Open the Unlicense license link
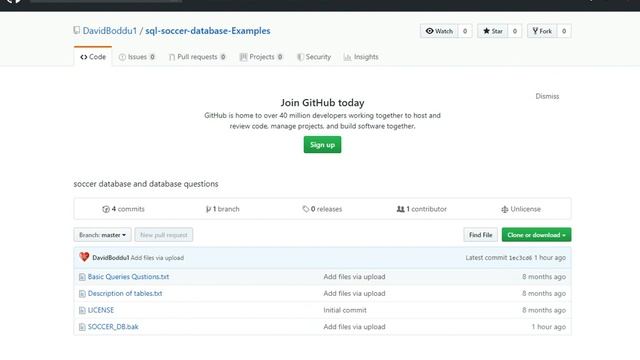The height and width of the screenshot is (360, 640). 521,209
